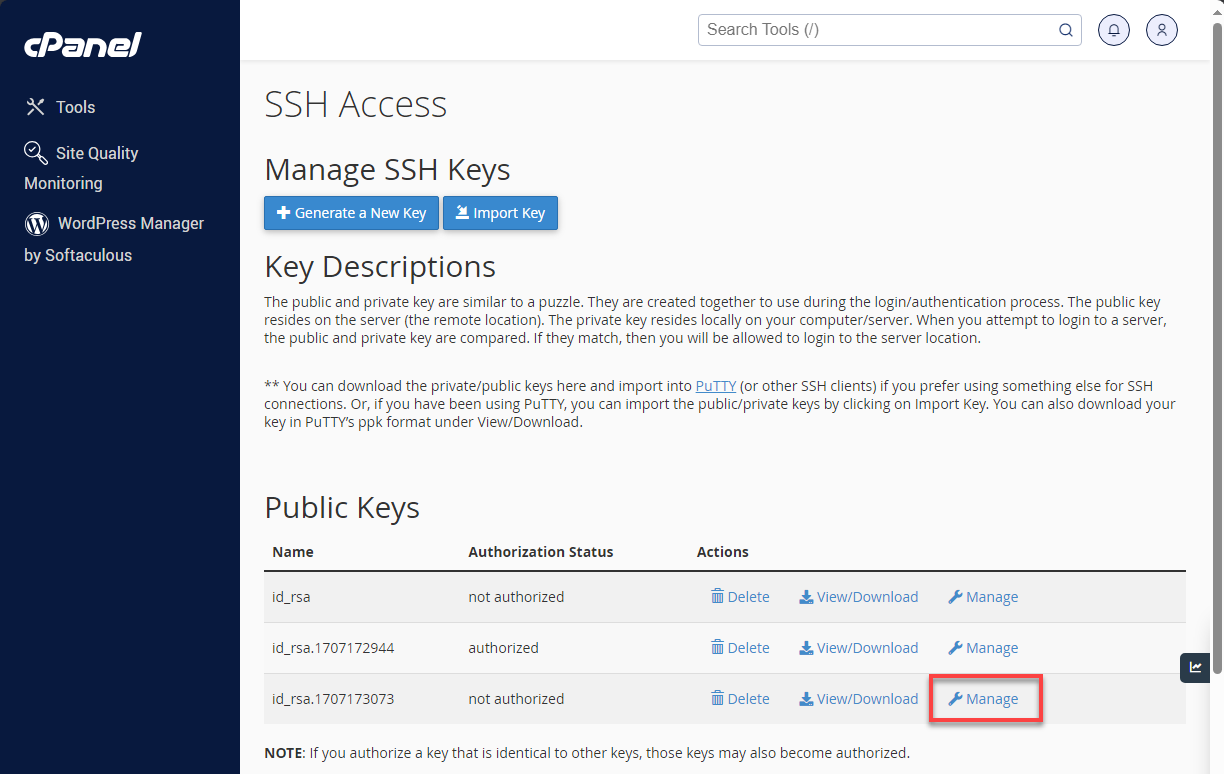Click the wrench icon beside Manage for id_rsa

954,596
